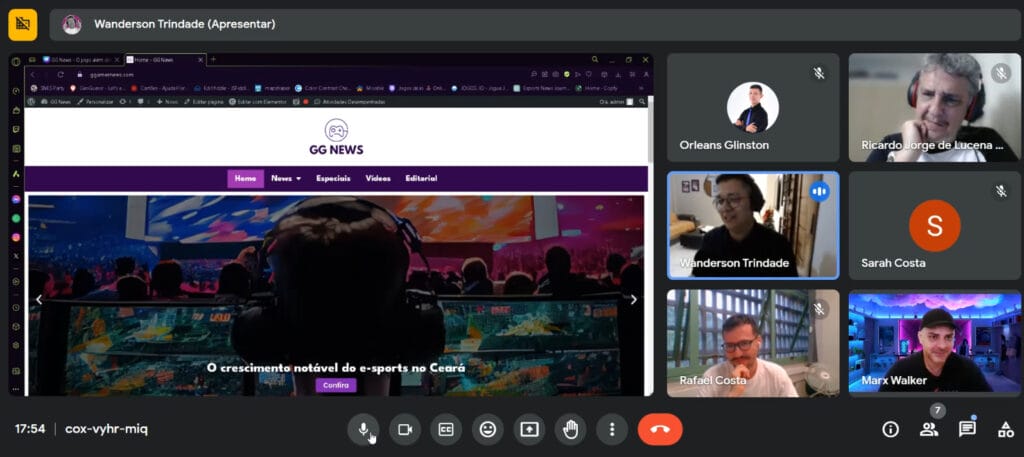Select Sarah Costa participant tile

pos(934,225)
